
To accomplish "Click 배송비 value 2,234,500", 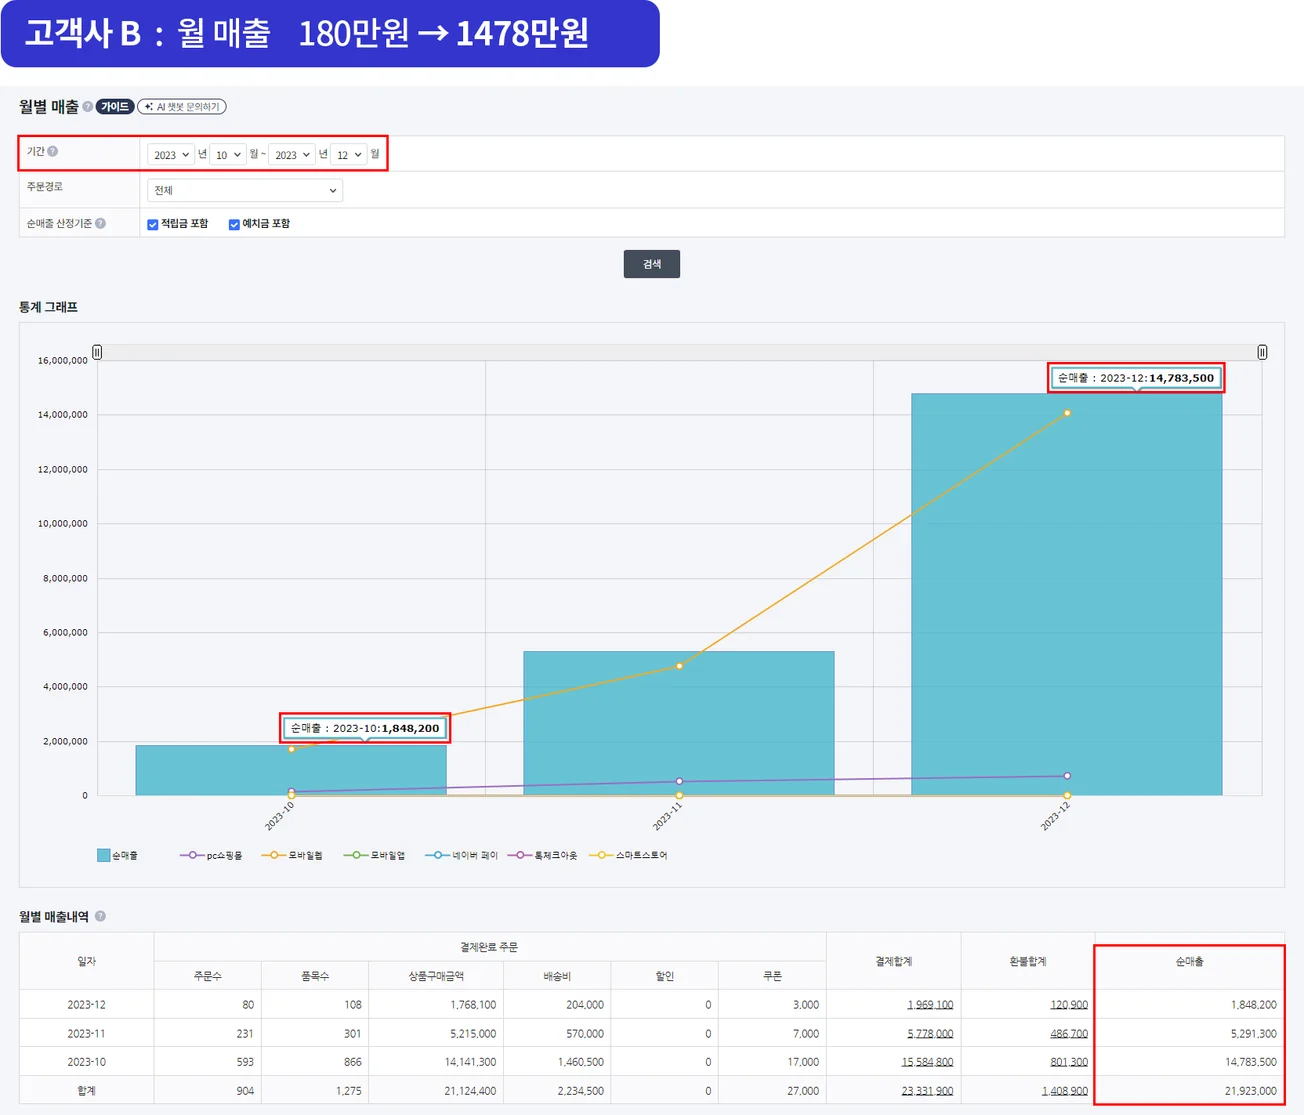I will [581, 1091].
